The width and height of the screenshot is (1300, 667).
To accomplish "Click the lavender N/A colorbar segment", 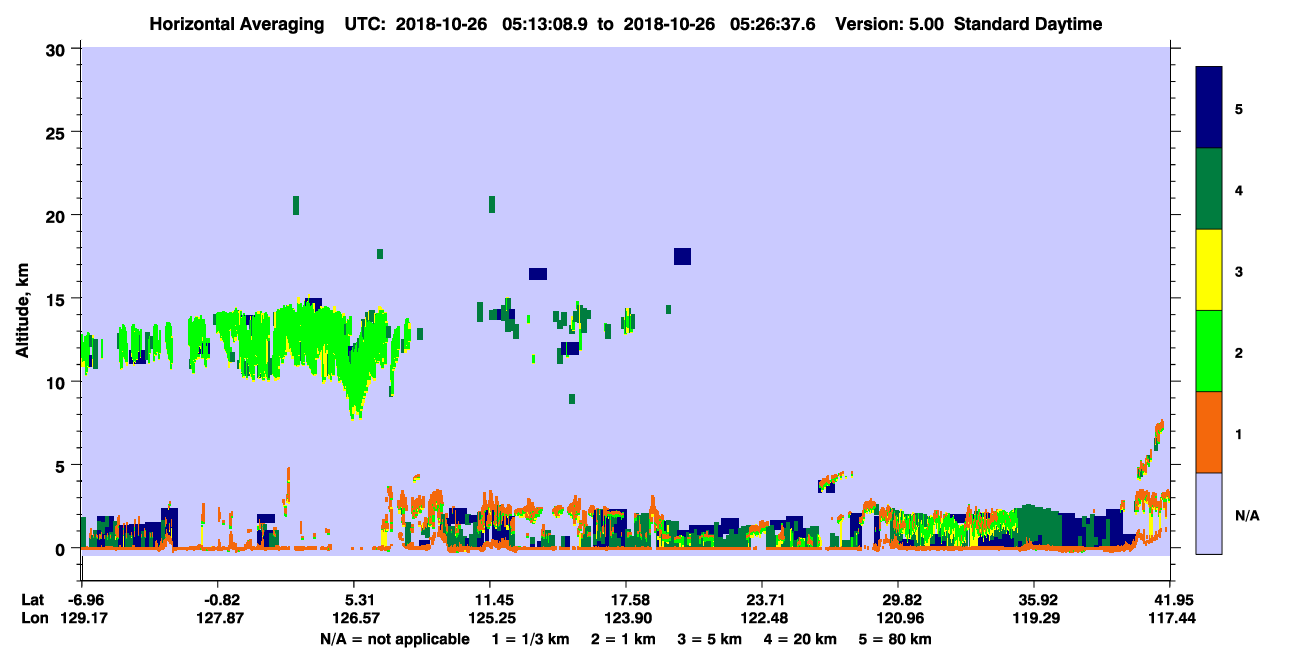I will [x=1209, y=513].
